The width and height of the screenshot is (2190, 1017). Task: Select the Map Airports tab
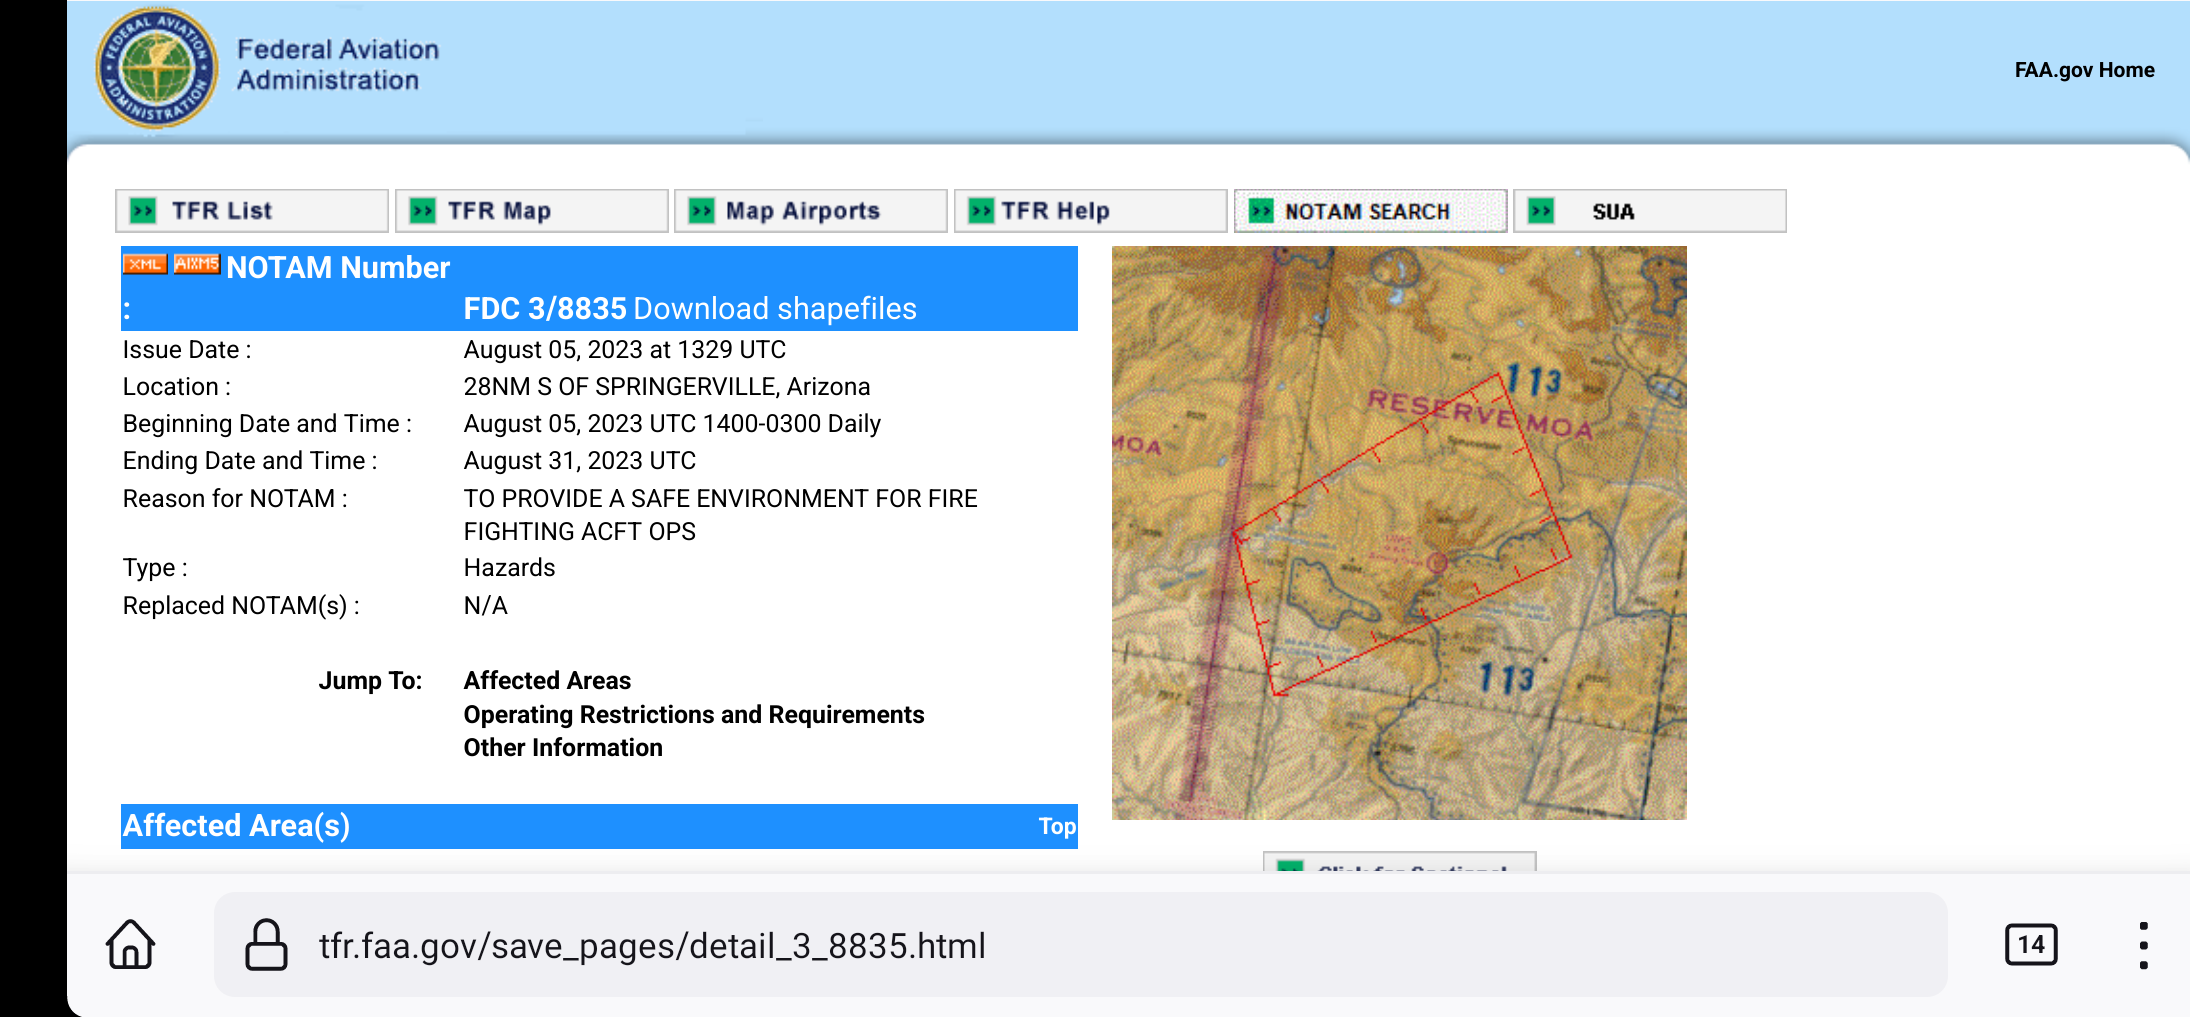click(x=811, y=211)
